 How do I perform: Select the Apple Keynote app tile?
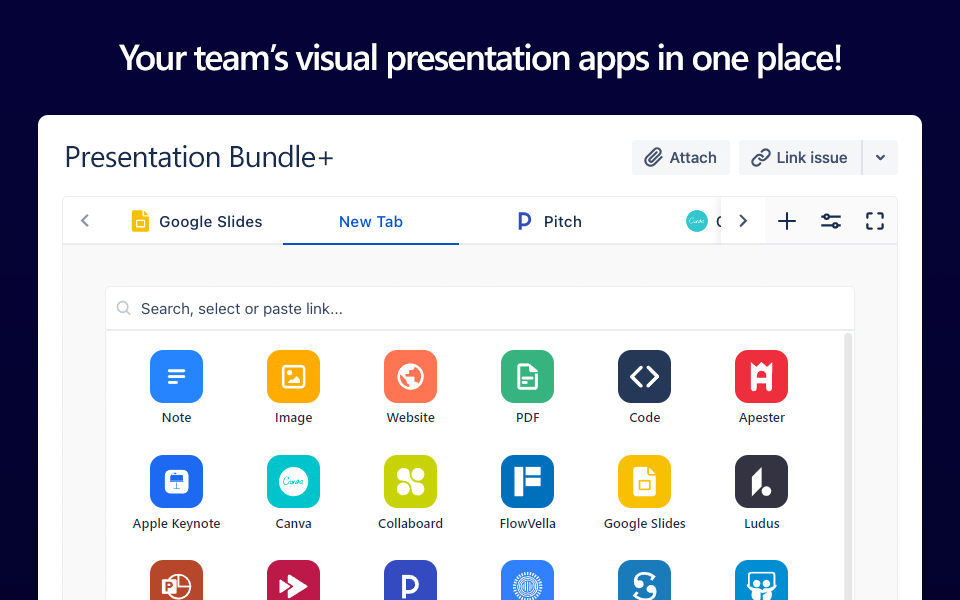[x=176, y=481]
